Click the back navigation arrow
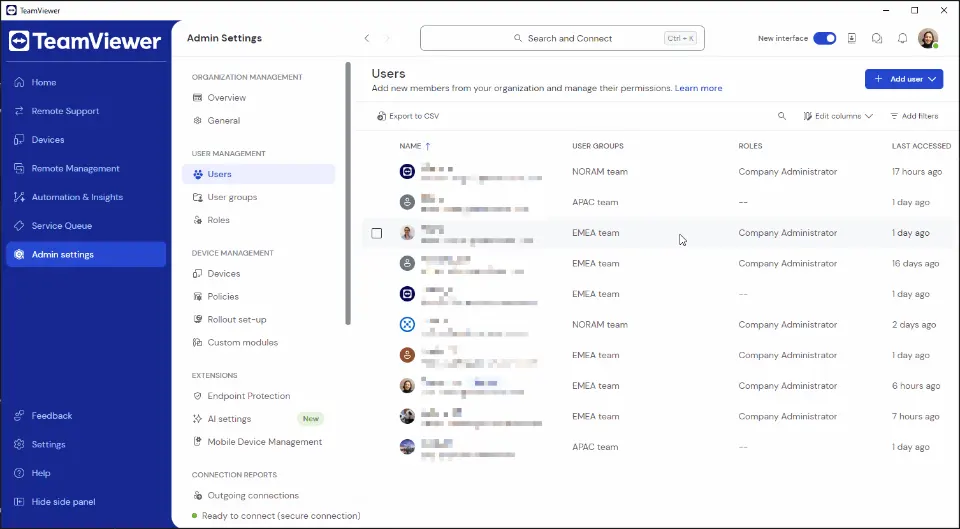Screen dimensions: 960x529 coord(367,38)
